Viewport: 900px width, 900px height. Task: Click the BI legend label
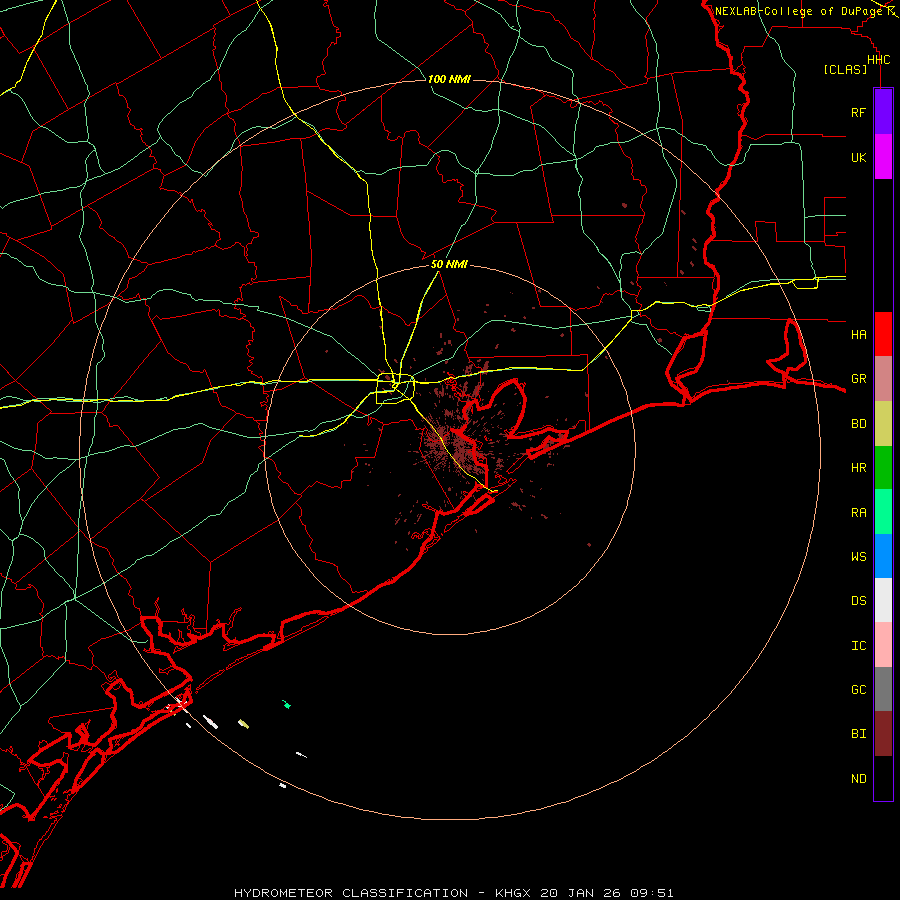pos(858,734)
